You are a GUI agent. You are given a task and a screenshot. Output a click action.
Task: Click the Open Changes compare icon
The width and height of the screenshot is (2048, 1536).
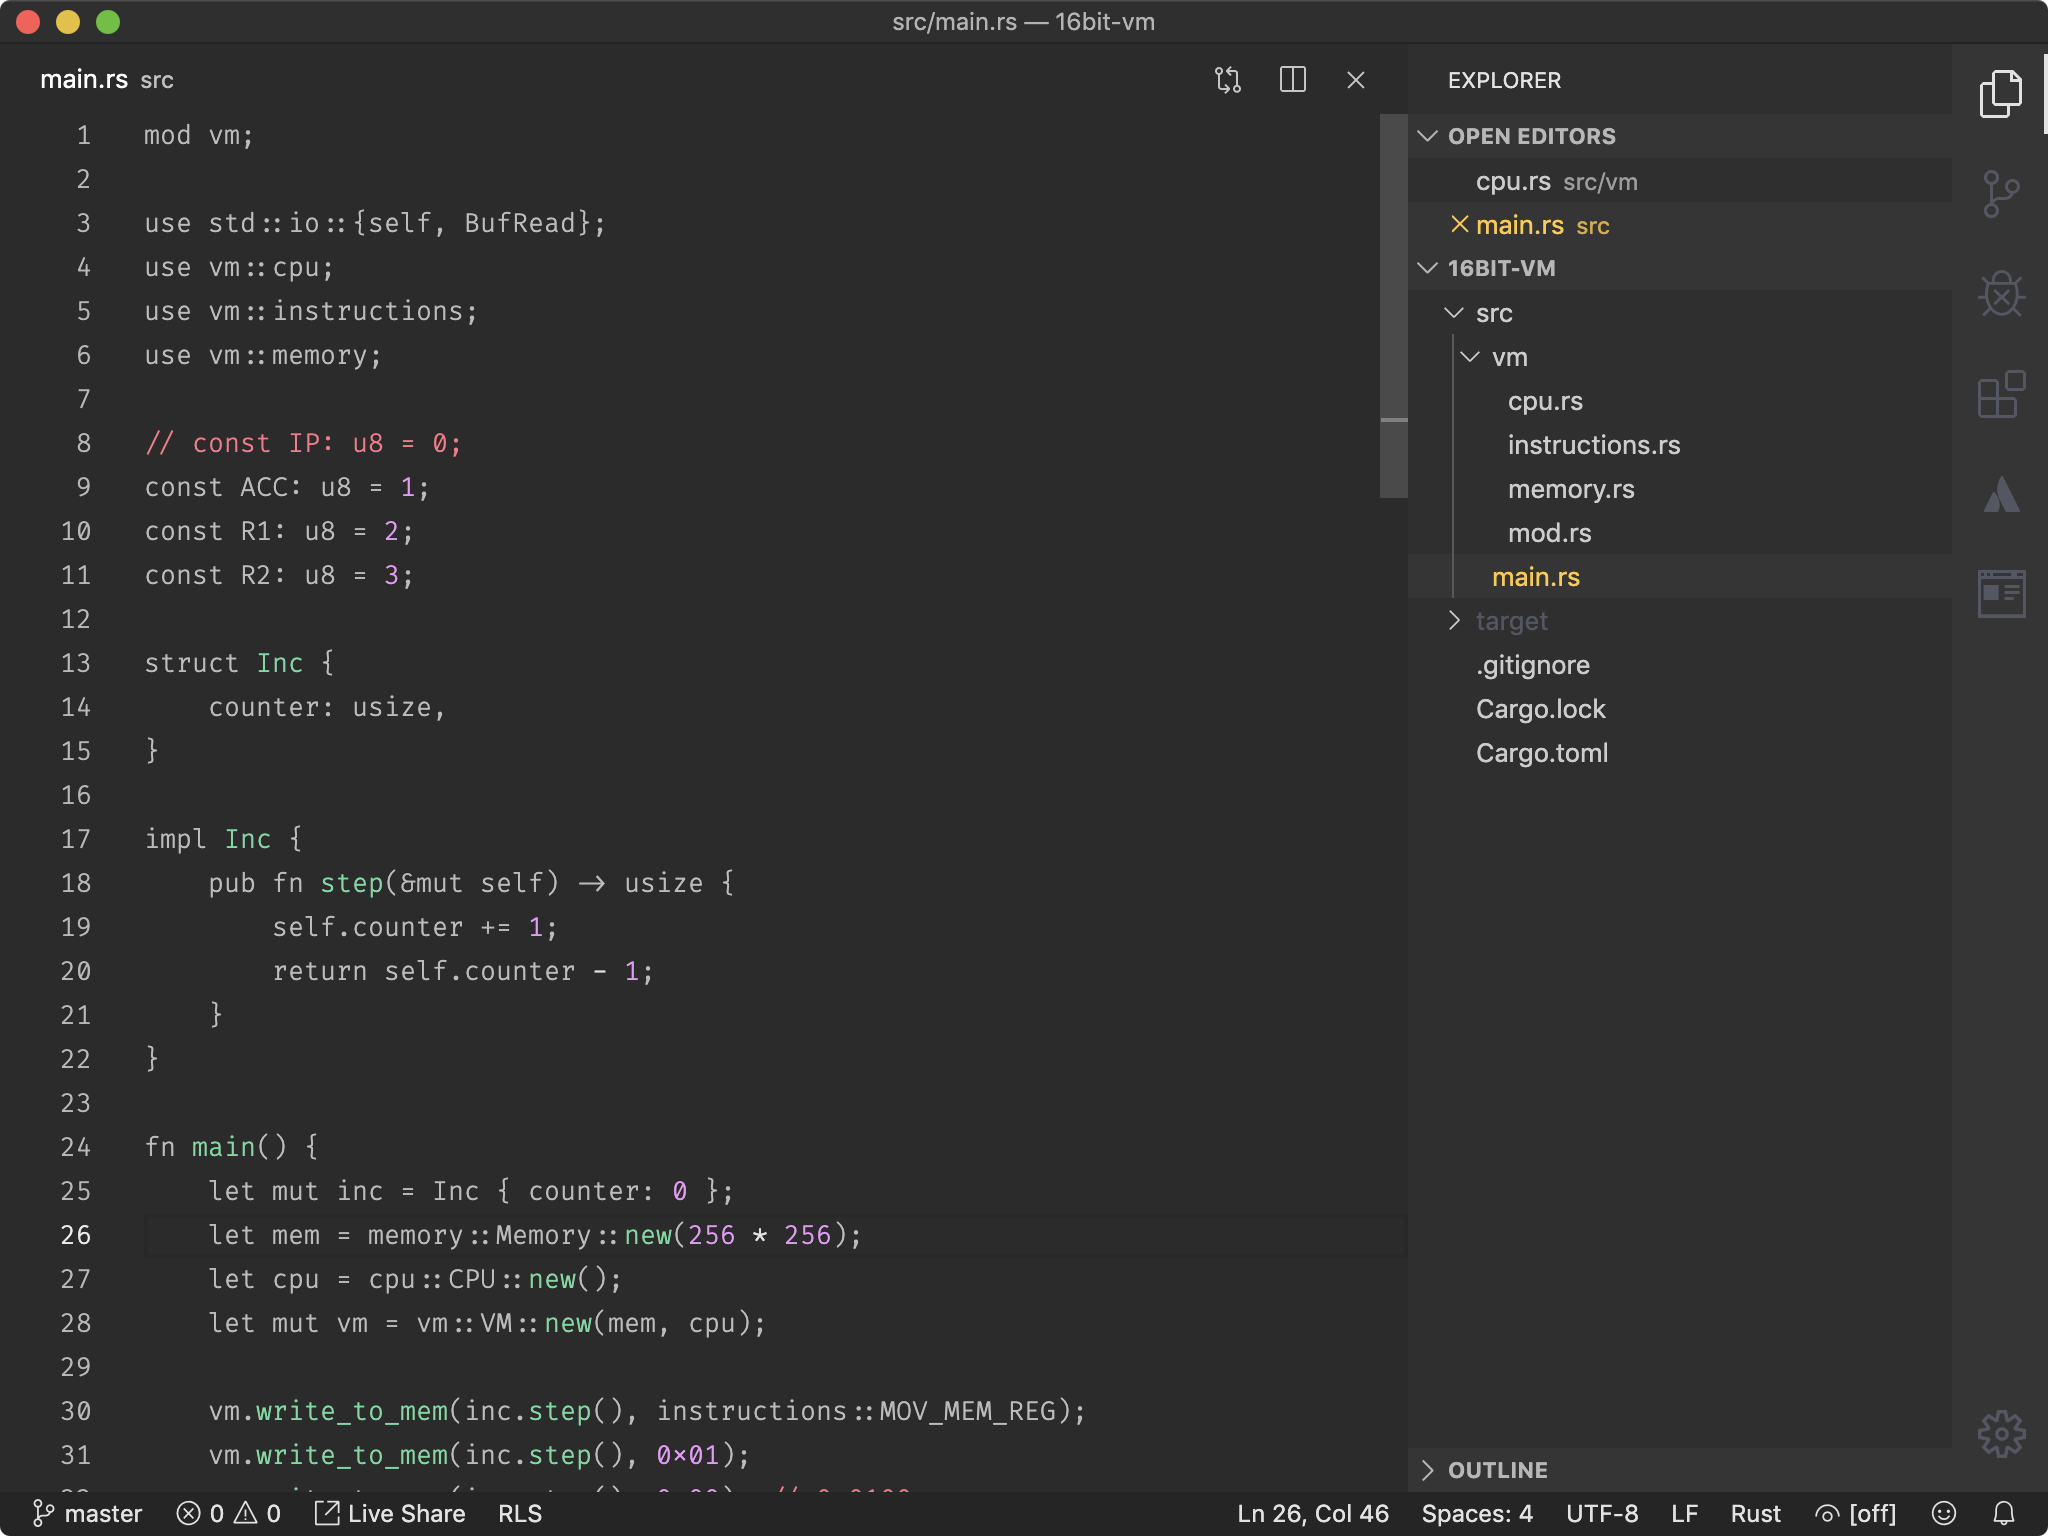coord(1228,80)
